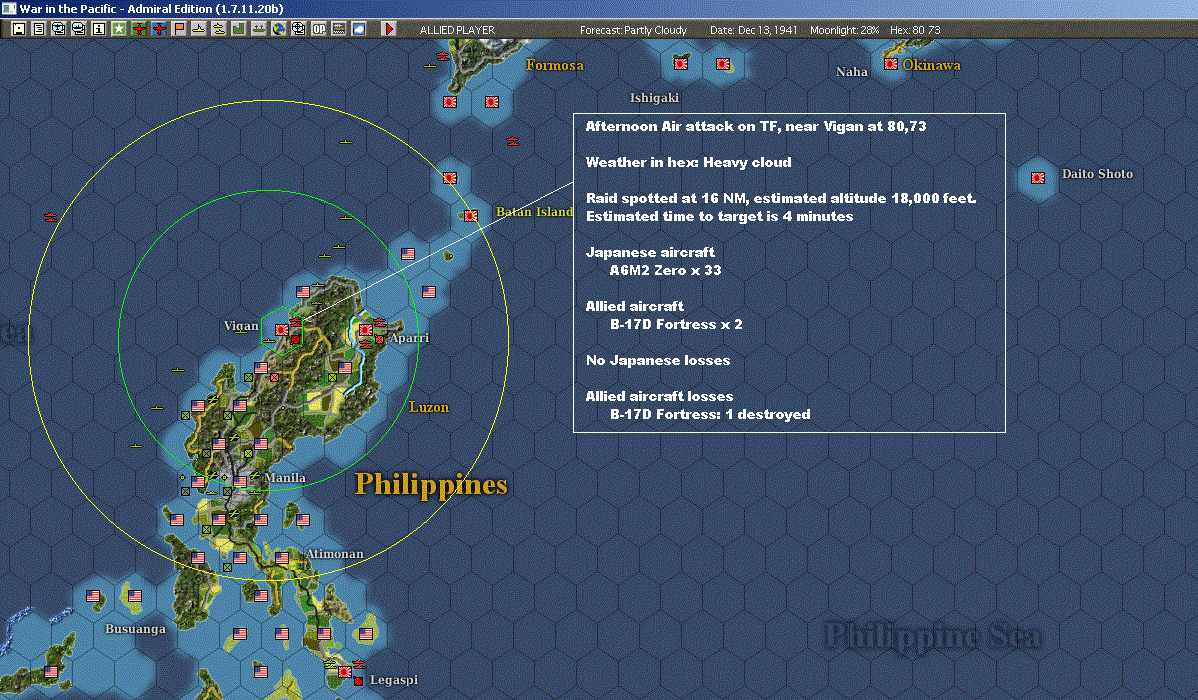Click the Busuanga island label
The width and height of the screenshot is (1198, 700).
(x=135, y=629)
